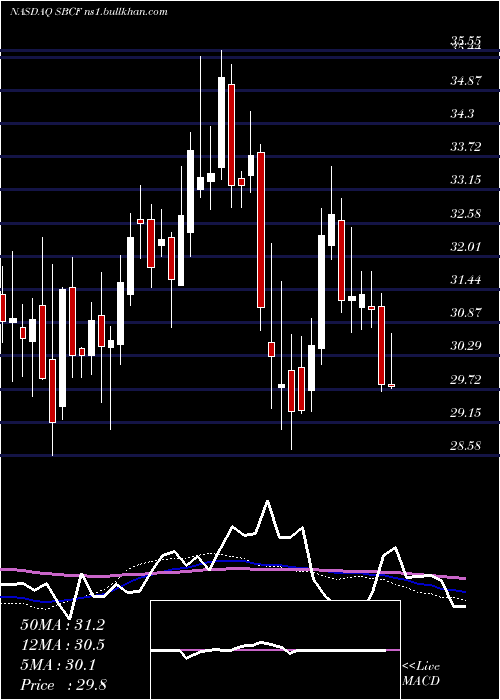The width and height of the screenshot is (500, 700).
Task: Click the 32.58 price axis label
Action: click(x=466, y=213)
